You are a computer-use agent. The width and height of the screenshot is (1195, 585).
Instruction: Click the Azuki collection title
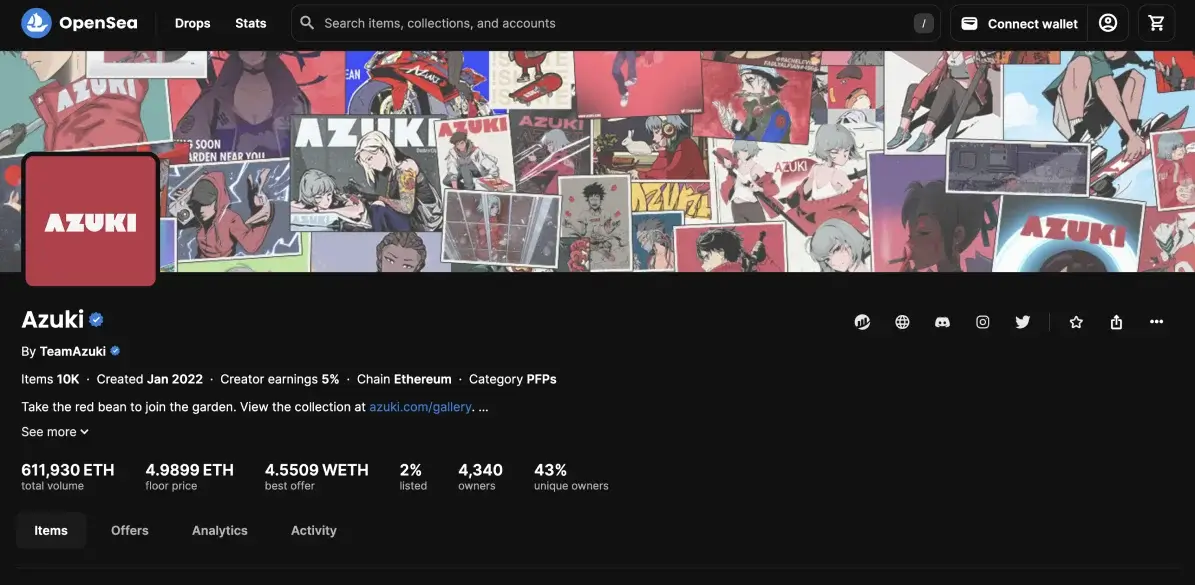[53, 319]
